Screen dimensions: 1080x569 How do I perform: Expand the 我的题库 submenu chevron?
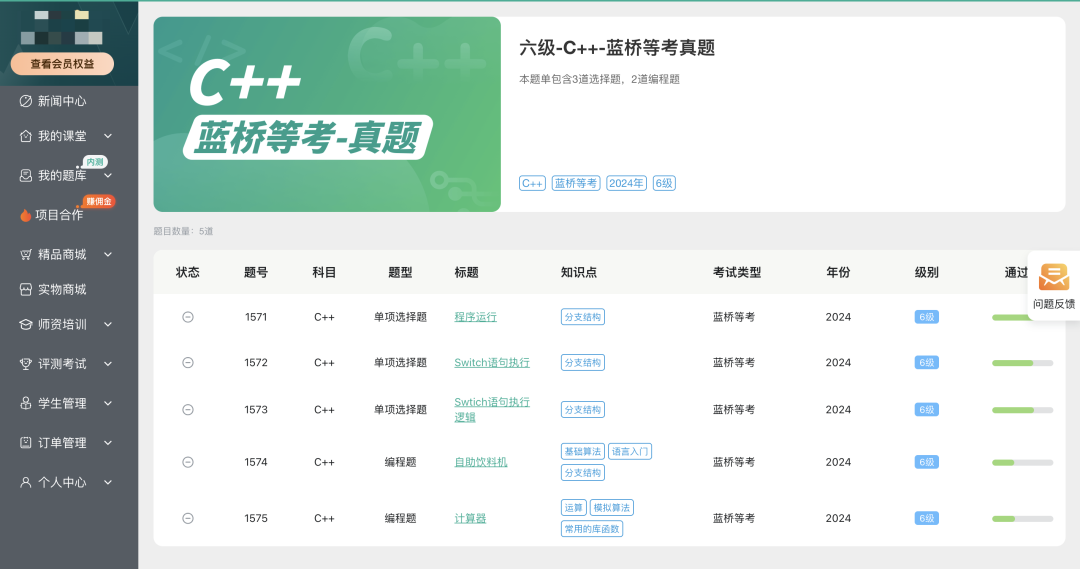(108, 176)
